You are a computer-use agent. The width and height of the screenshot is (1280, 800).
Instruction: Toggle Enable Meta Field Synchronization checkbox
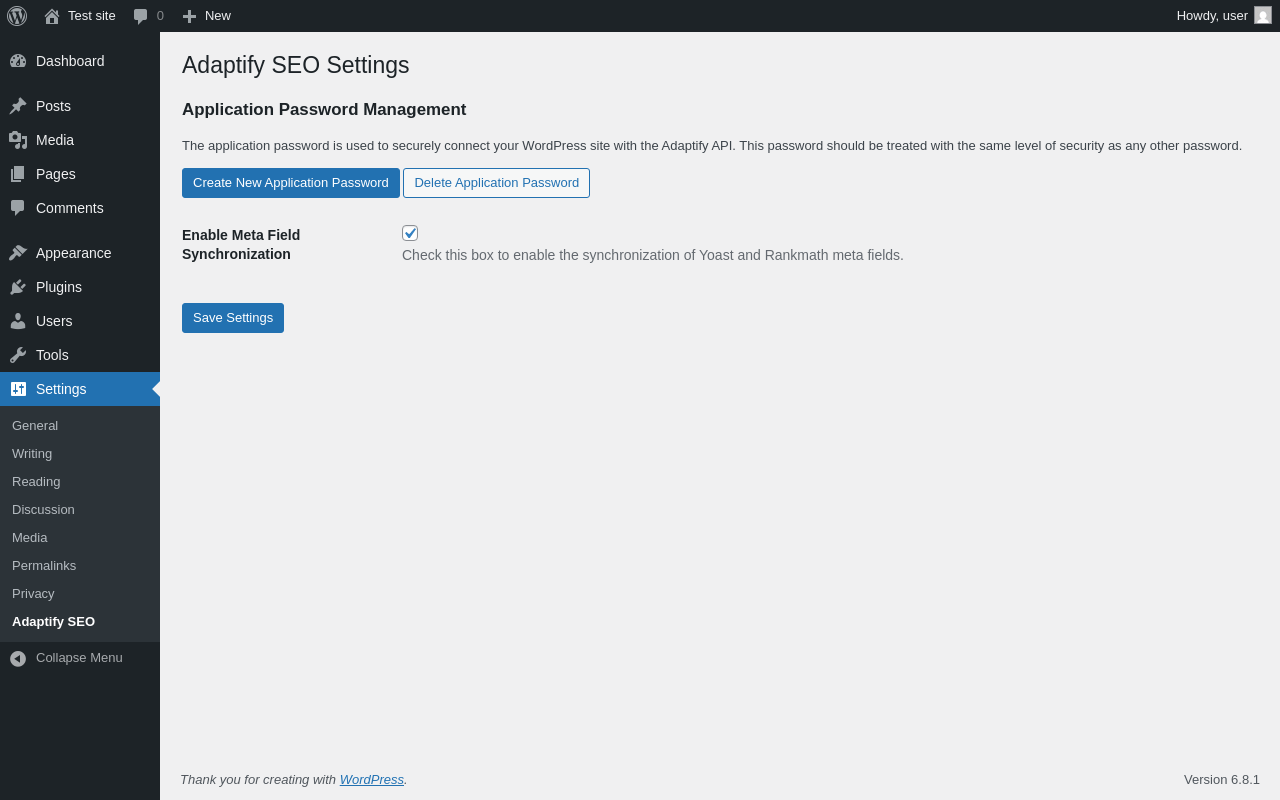pos(410,233)
